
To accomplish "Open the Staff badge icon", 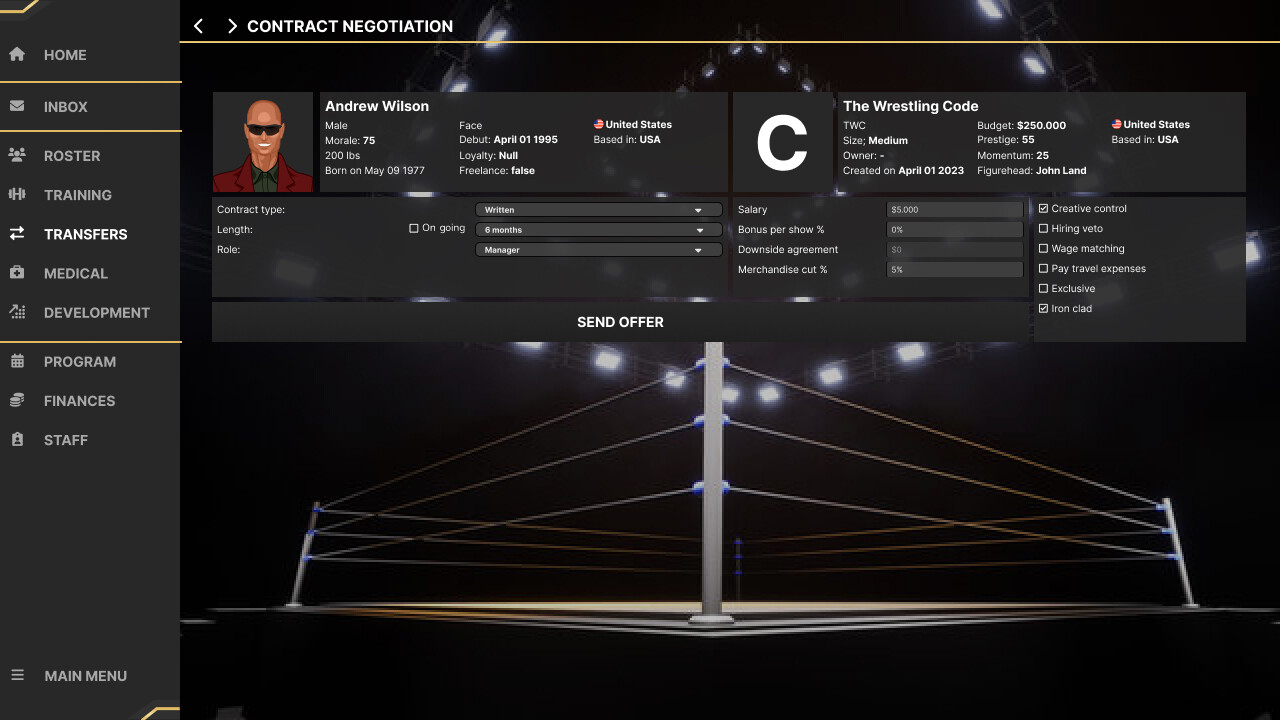I will coord(18,440).
